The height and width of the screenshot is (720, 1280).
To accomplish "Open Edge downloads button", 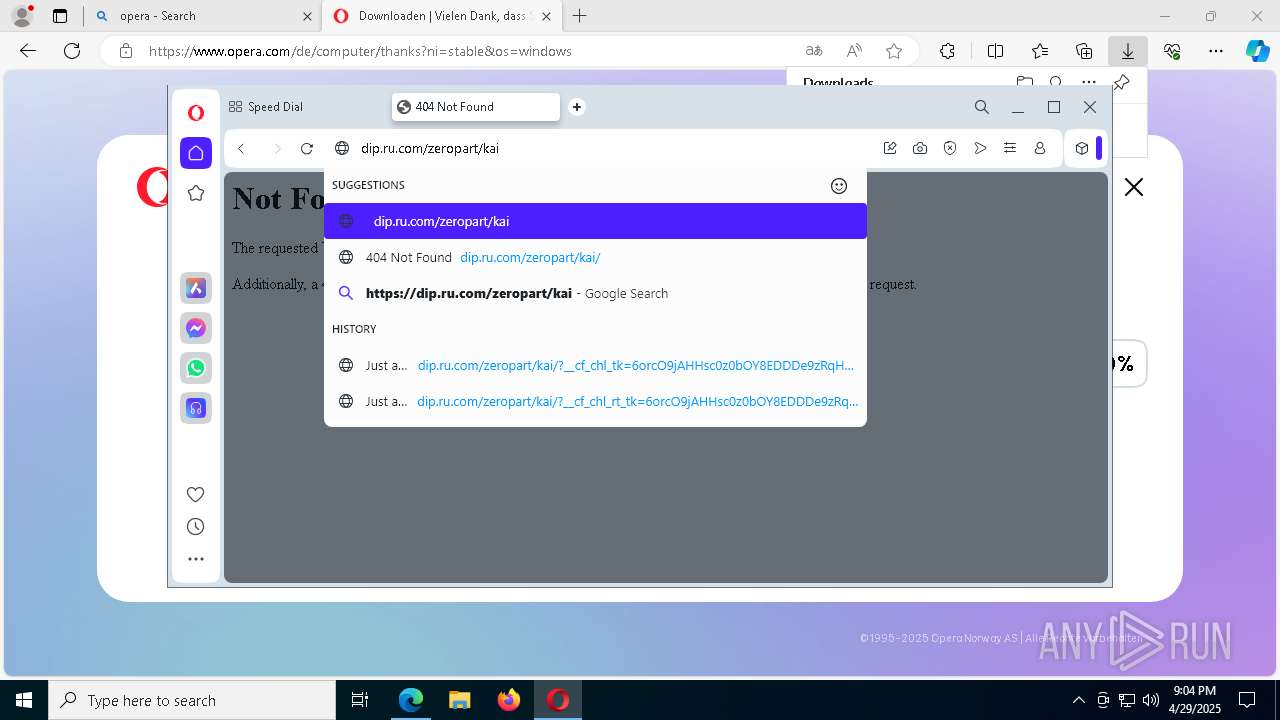I will tap(1128, 51).
